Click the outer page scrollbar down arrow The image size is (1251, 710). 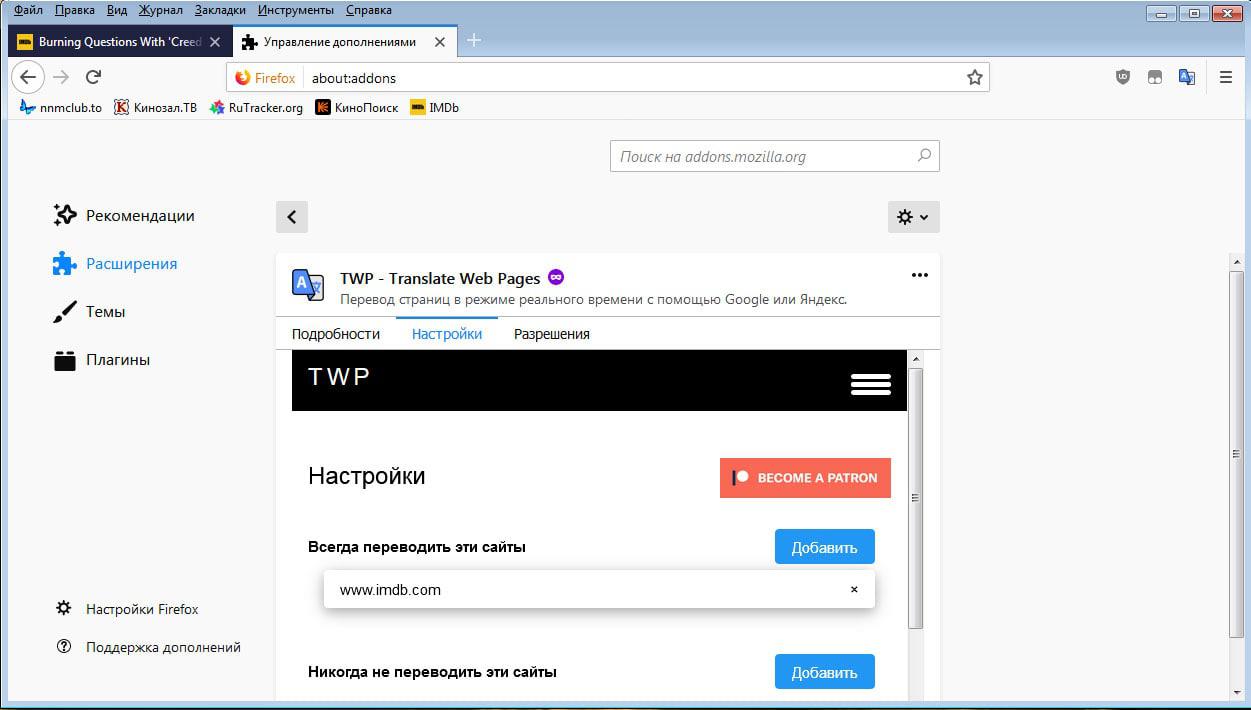(x=1239, y=692)
